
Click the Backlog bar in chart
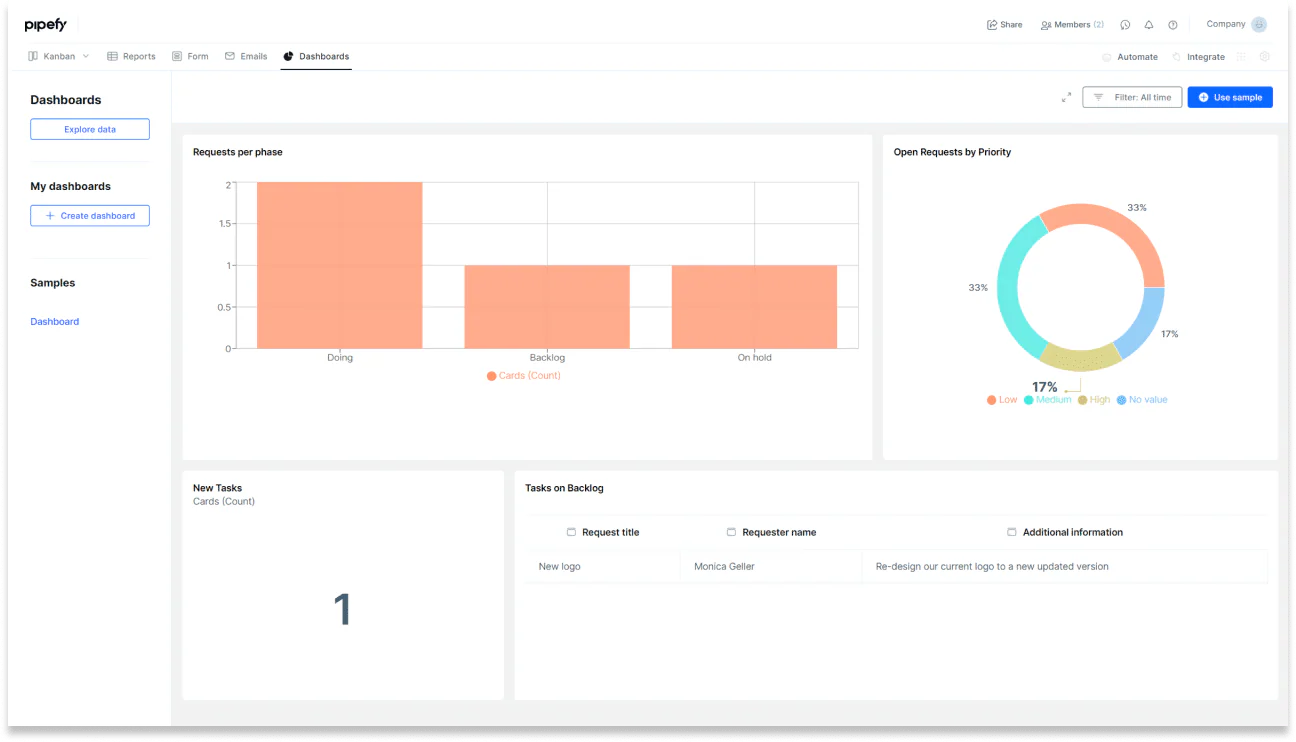click(x=547, y=307)
